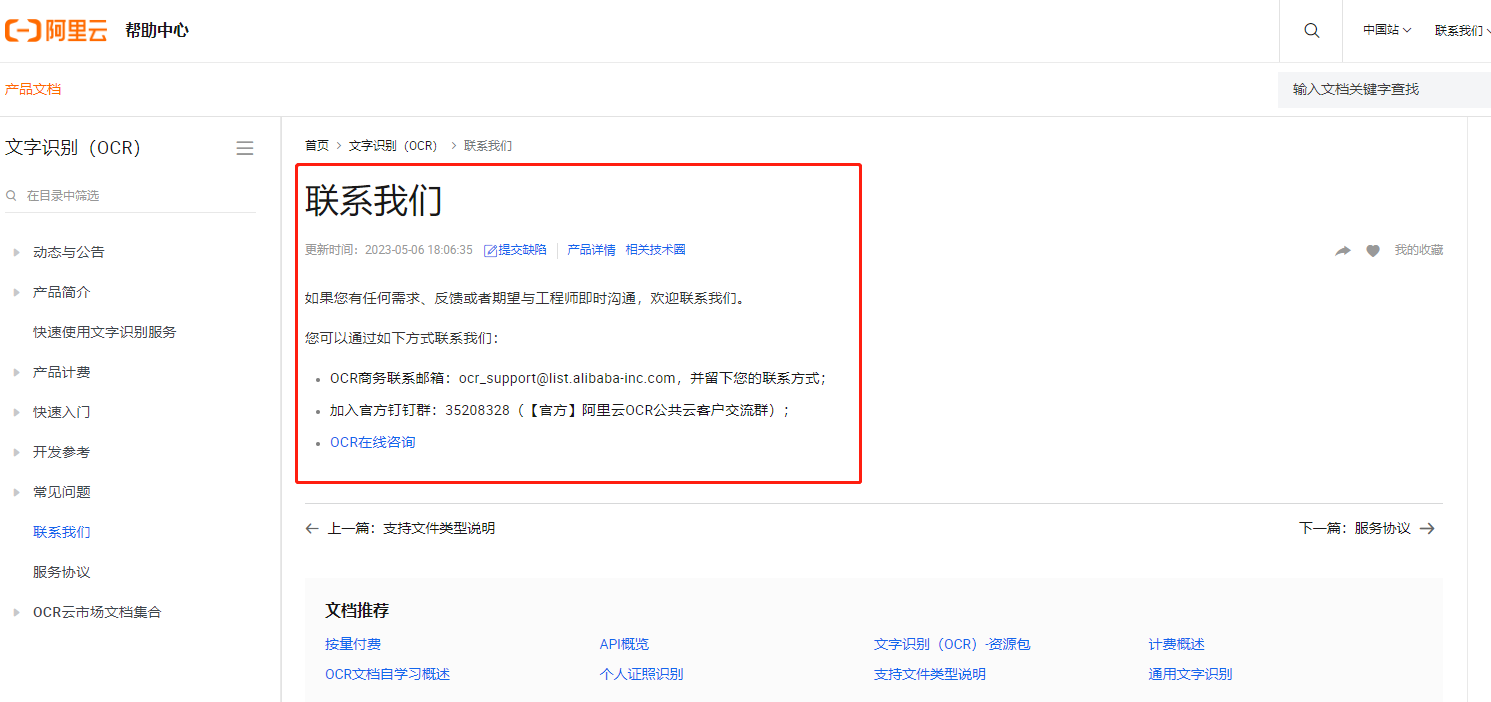Open 服务协议 in the sidebar
Screen dimensions: 1491x702
click(x=62, y=572)
